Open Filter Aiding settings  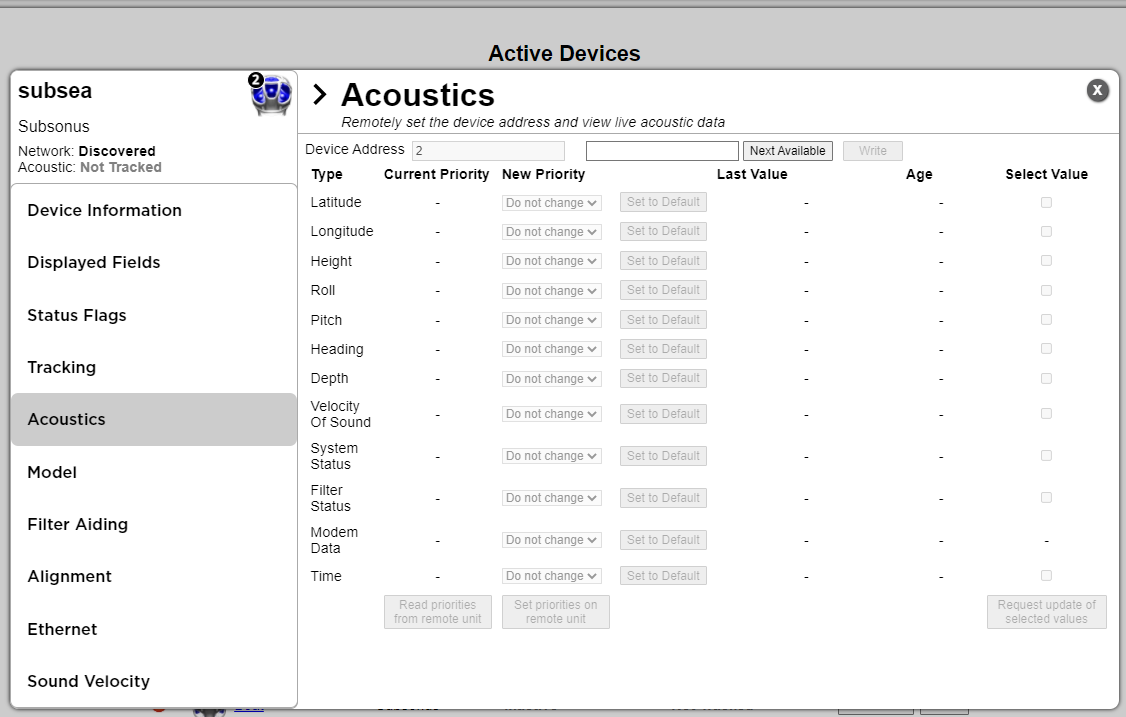154,524
